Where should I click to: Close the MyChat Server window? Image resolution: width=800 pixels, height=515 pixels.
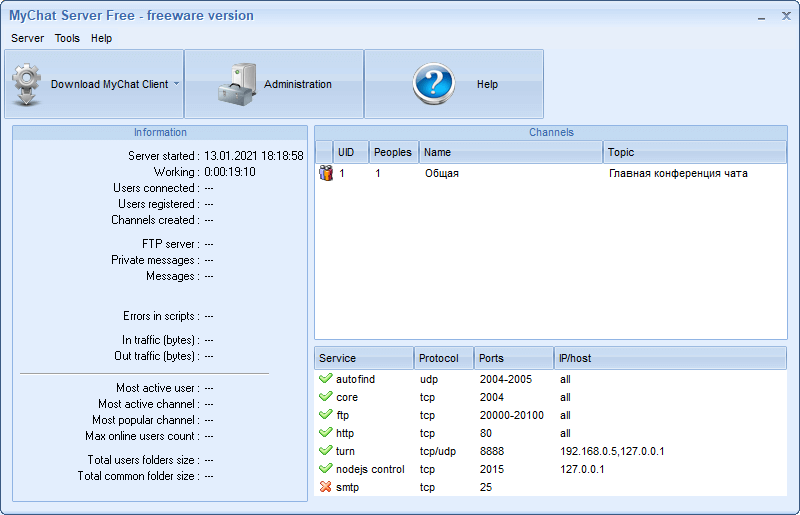786,16
